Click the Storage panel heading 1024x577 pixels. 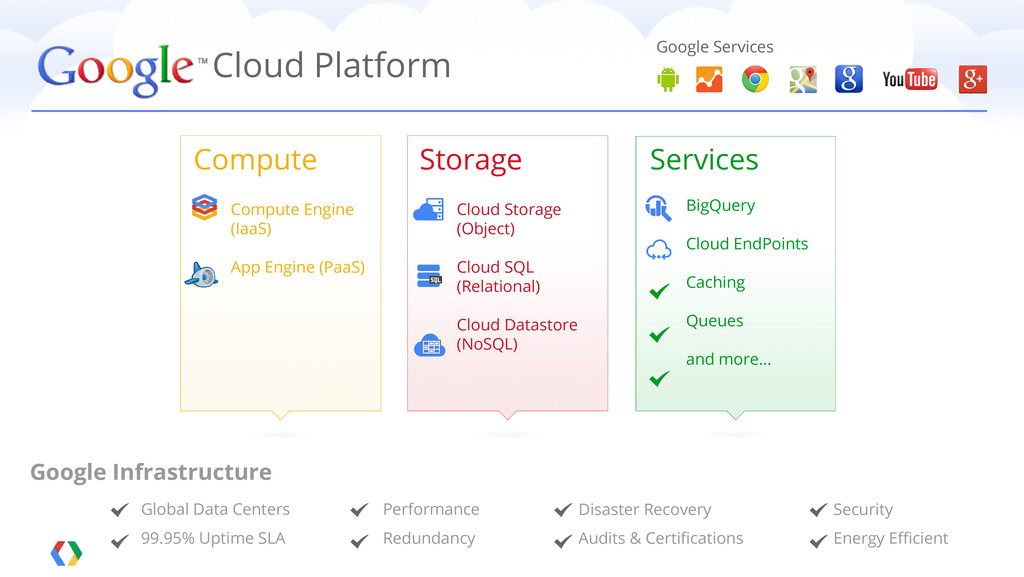click(x=470, y=161)
